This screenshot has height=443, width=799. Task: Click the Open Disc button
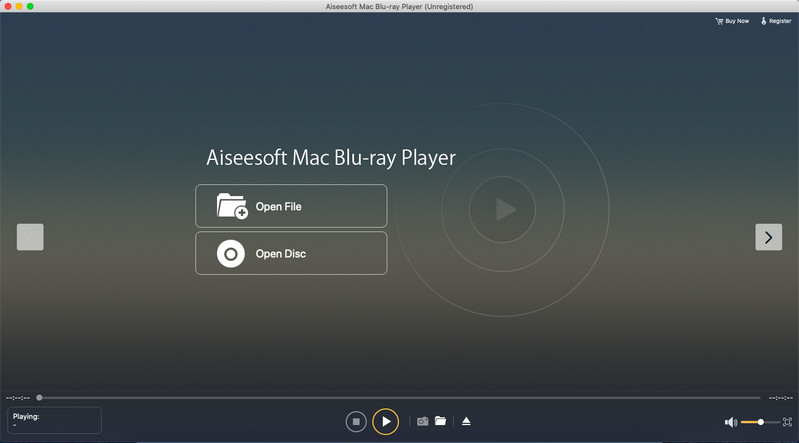pos(291,253)
